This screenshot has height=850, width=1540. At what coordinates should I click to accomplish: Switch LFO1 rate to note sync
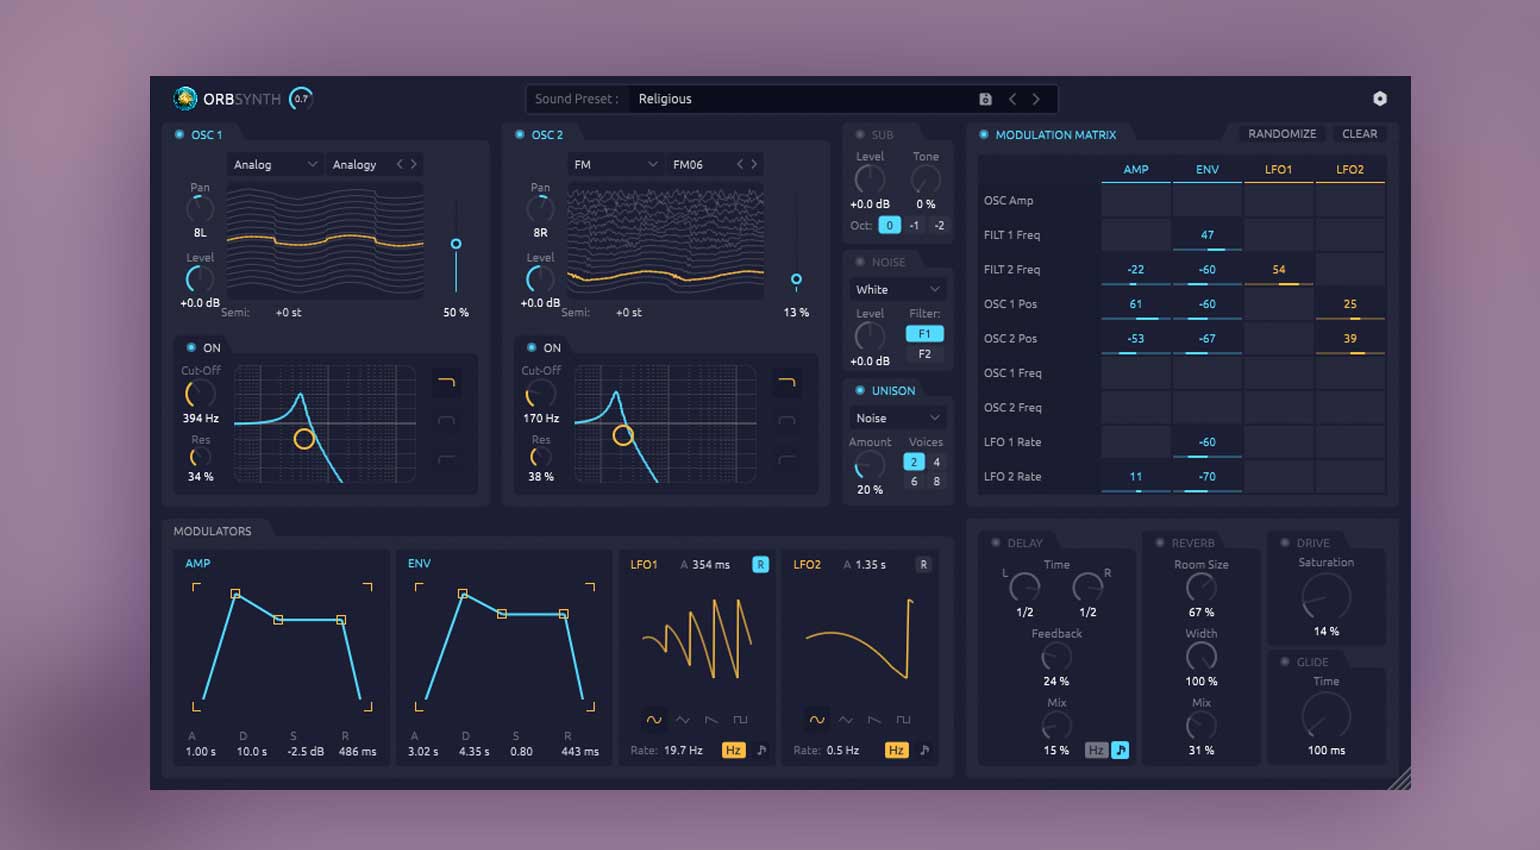(762, 750)
